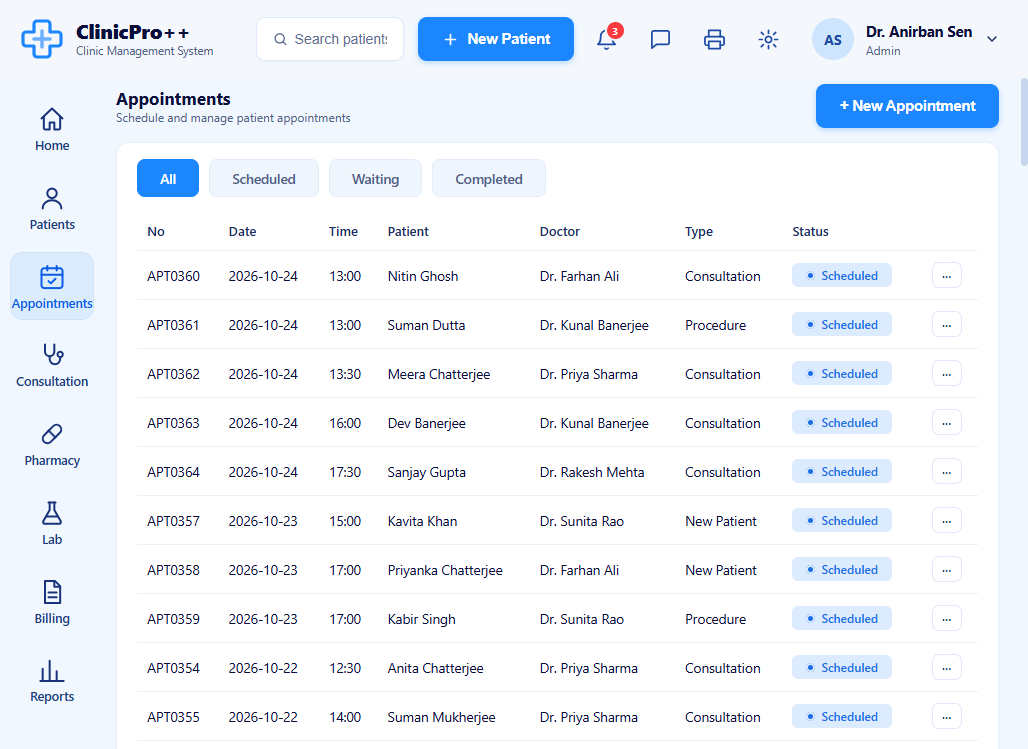This screenshot has width=1028, height=749.
Task: Open actions menu for APT0362
Action: click(x=947, y=374)
